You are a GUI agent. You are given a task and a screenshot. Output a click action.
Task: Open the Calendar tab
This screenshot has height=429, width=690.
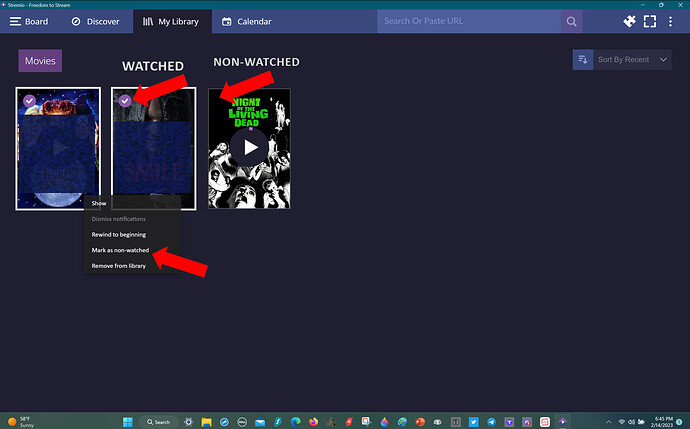[247, 22]
